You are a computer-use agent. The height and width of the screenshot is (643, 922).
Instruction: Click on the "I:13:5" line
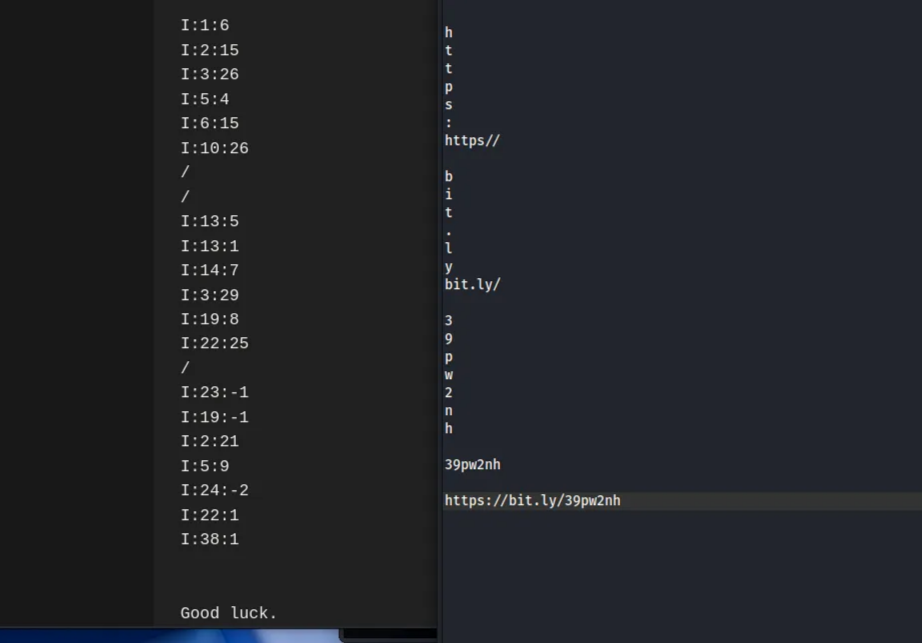coord(209,222)
